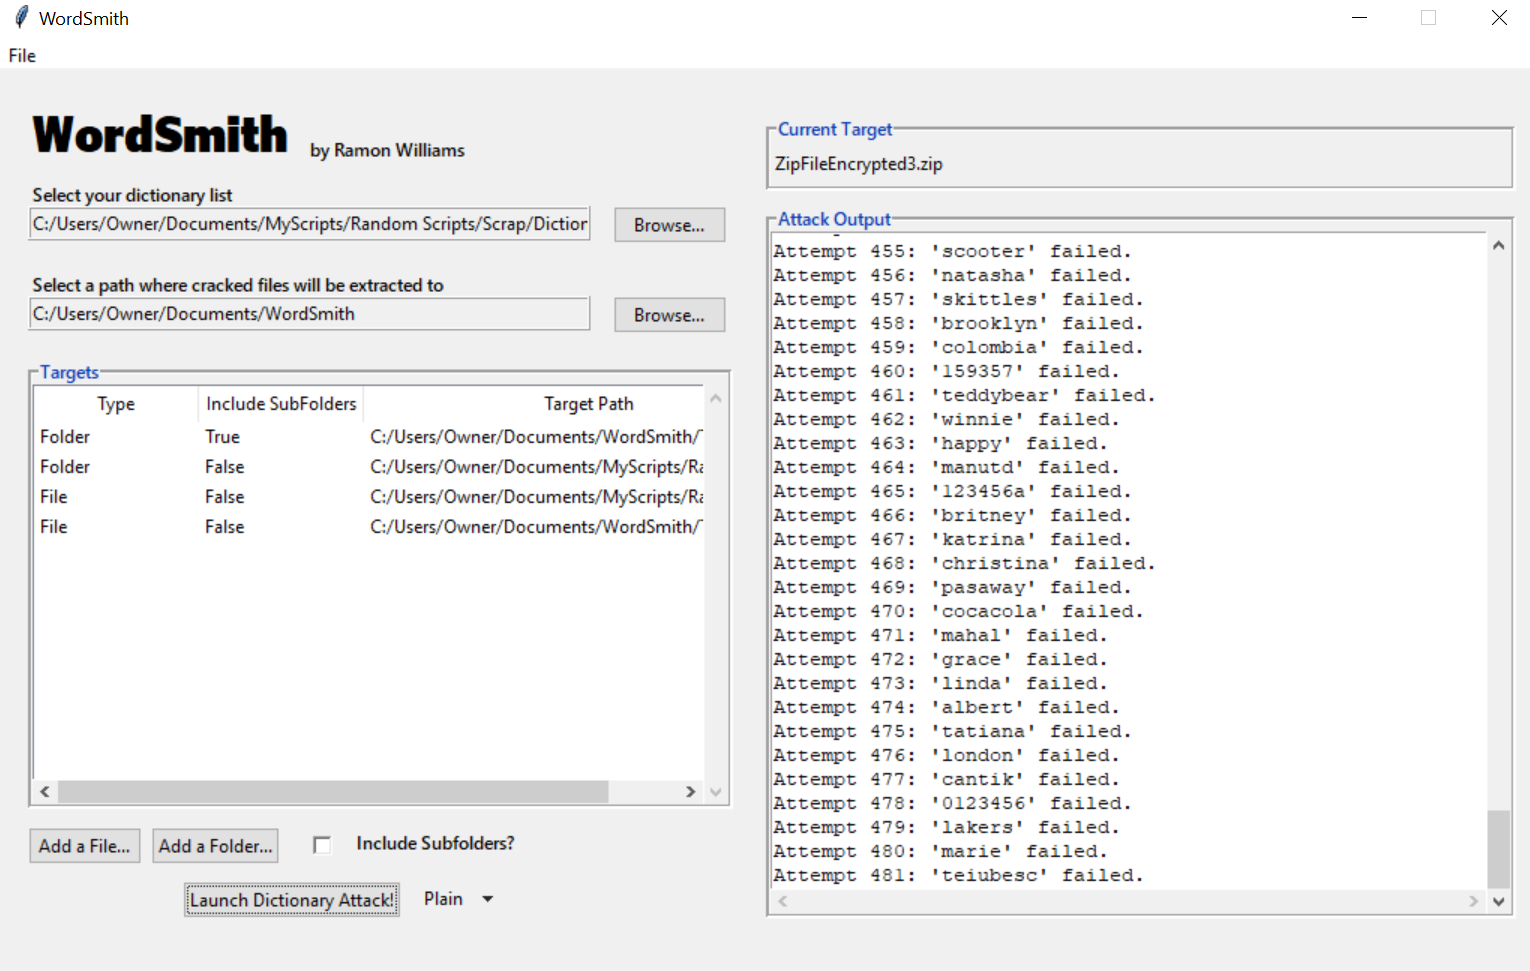The height and width of the screenshot is (971, 1530).
Task: Click the Attack Output vertical scrollbar thumb
Action: 1498,849
